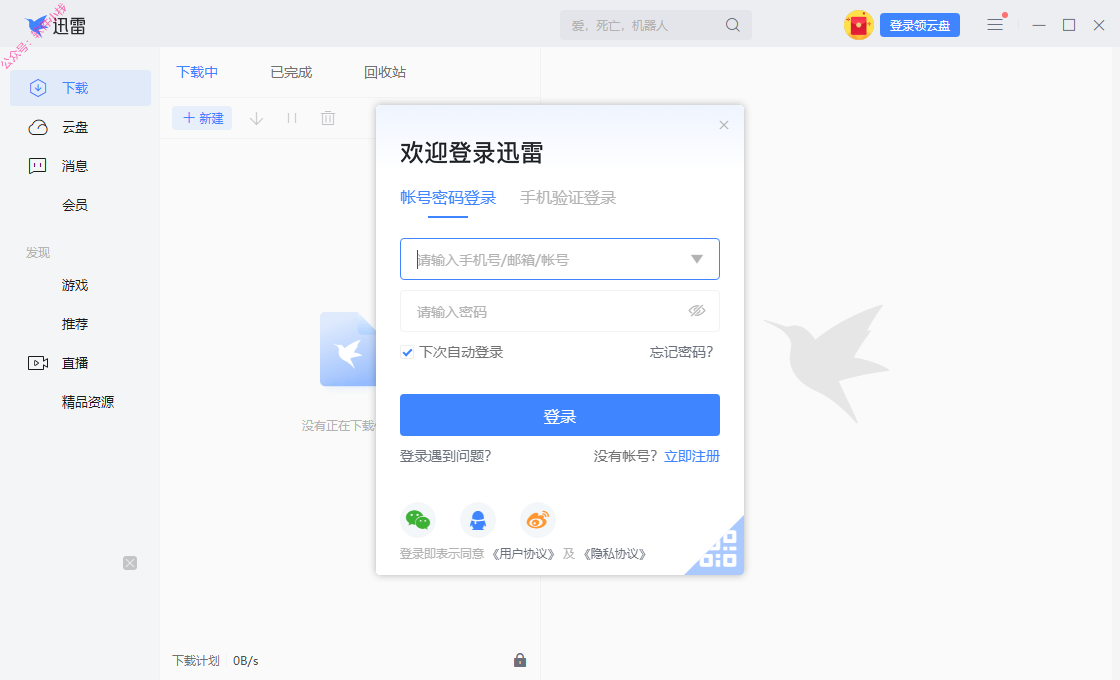Open the hamburger main menu

coord(995,25)
